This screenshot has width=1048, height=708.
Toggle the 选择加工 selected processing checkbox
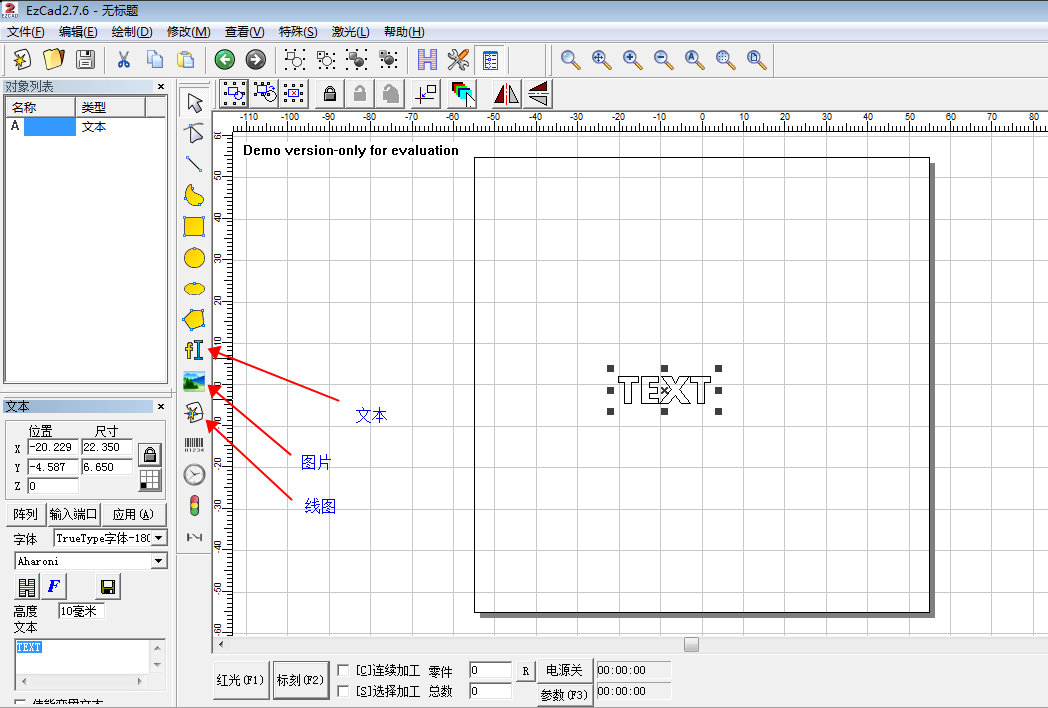point(344,691)
